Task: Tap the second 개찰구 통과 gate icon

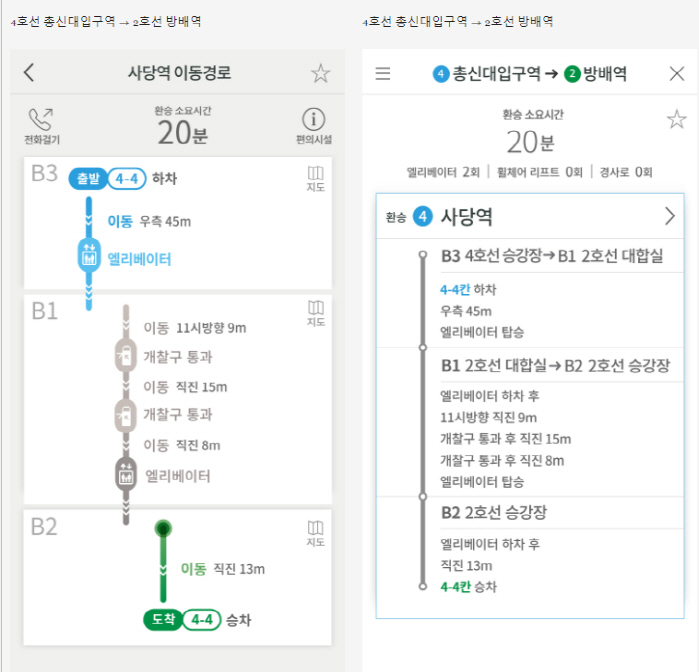Action: tap(125, 413)
